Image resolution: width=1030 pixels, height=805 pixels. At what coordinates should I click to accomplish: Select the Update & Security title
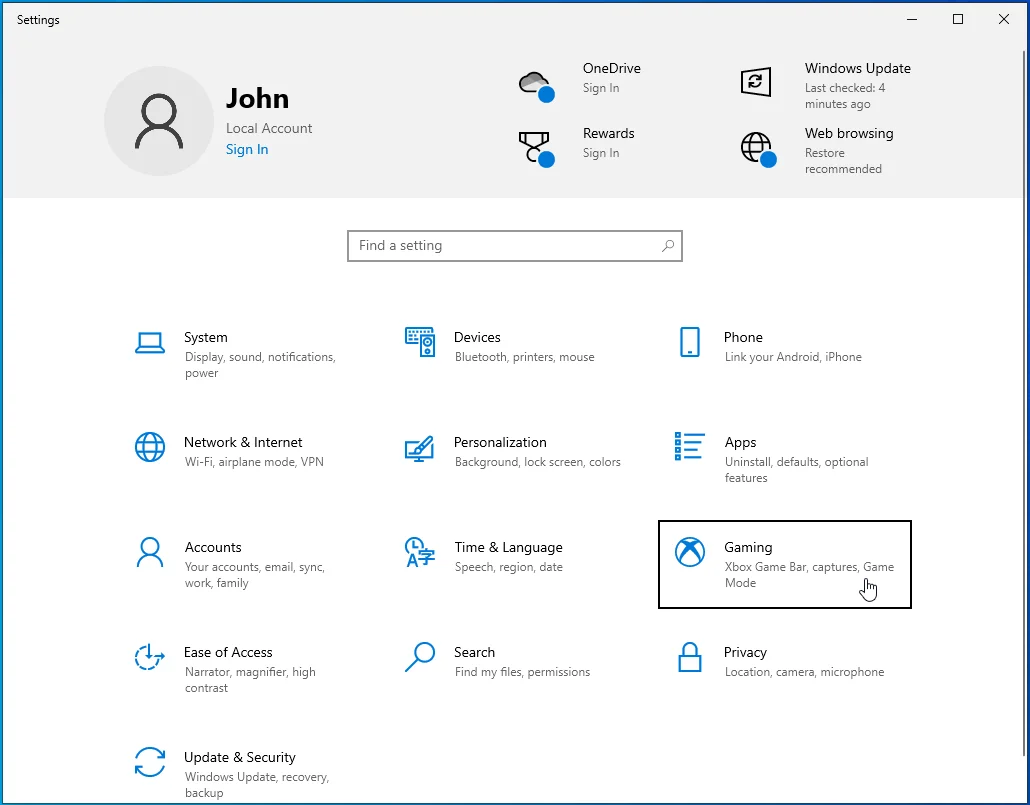click(240, 758)
